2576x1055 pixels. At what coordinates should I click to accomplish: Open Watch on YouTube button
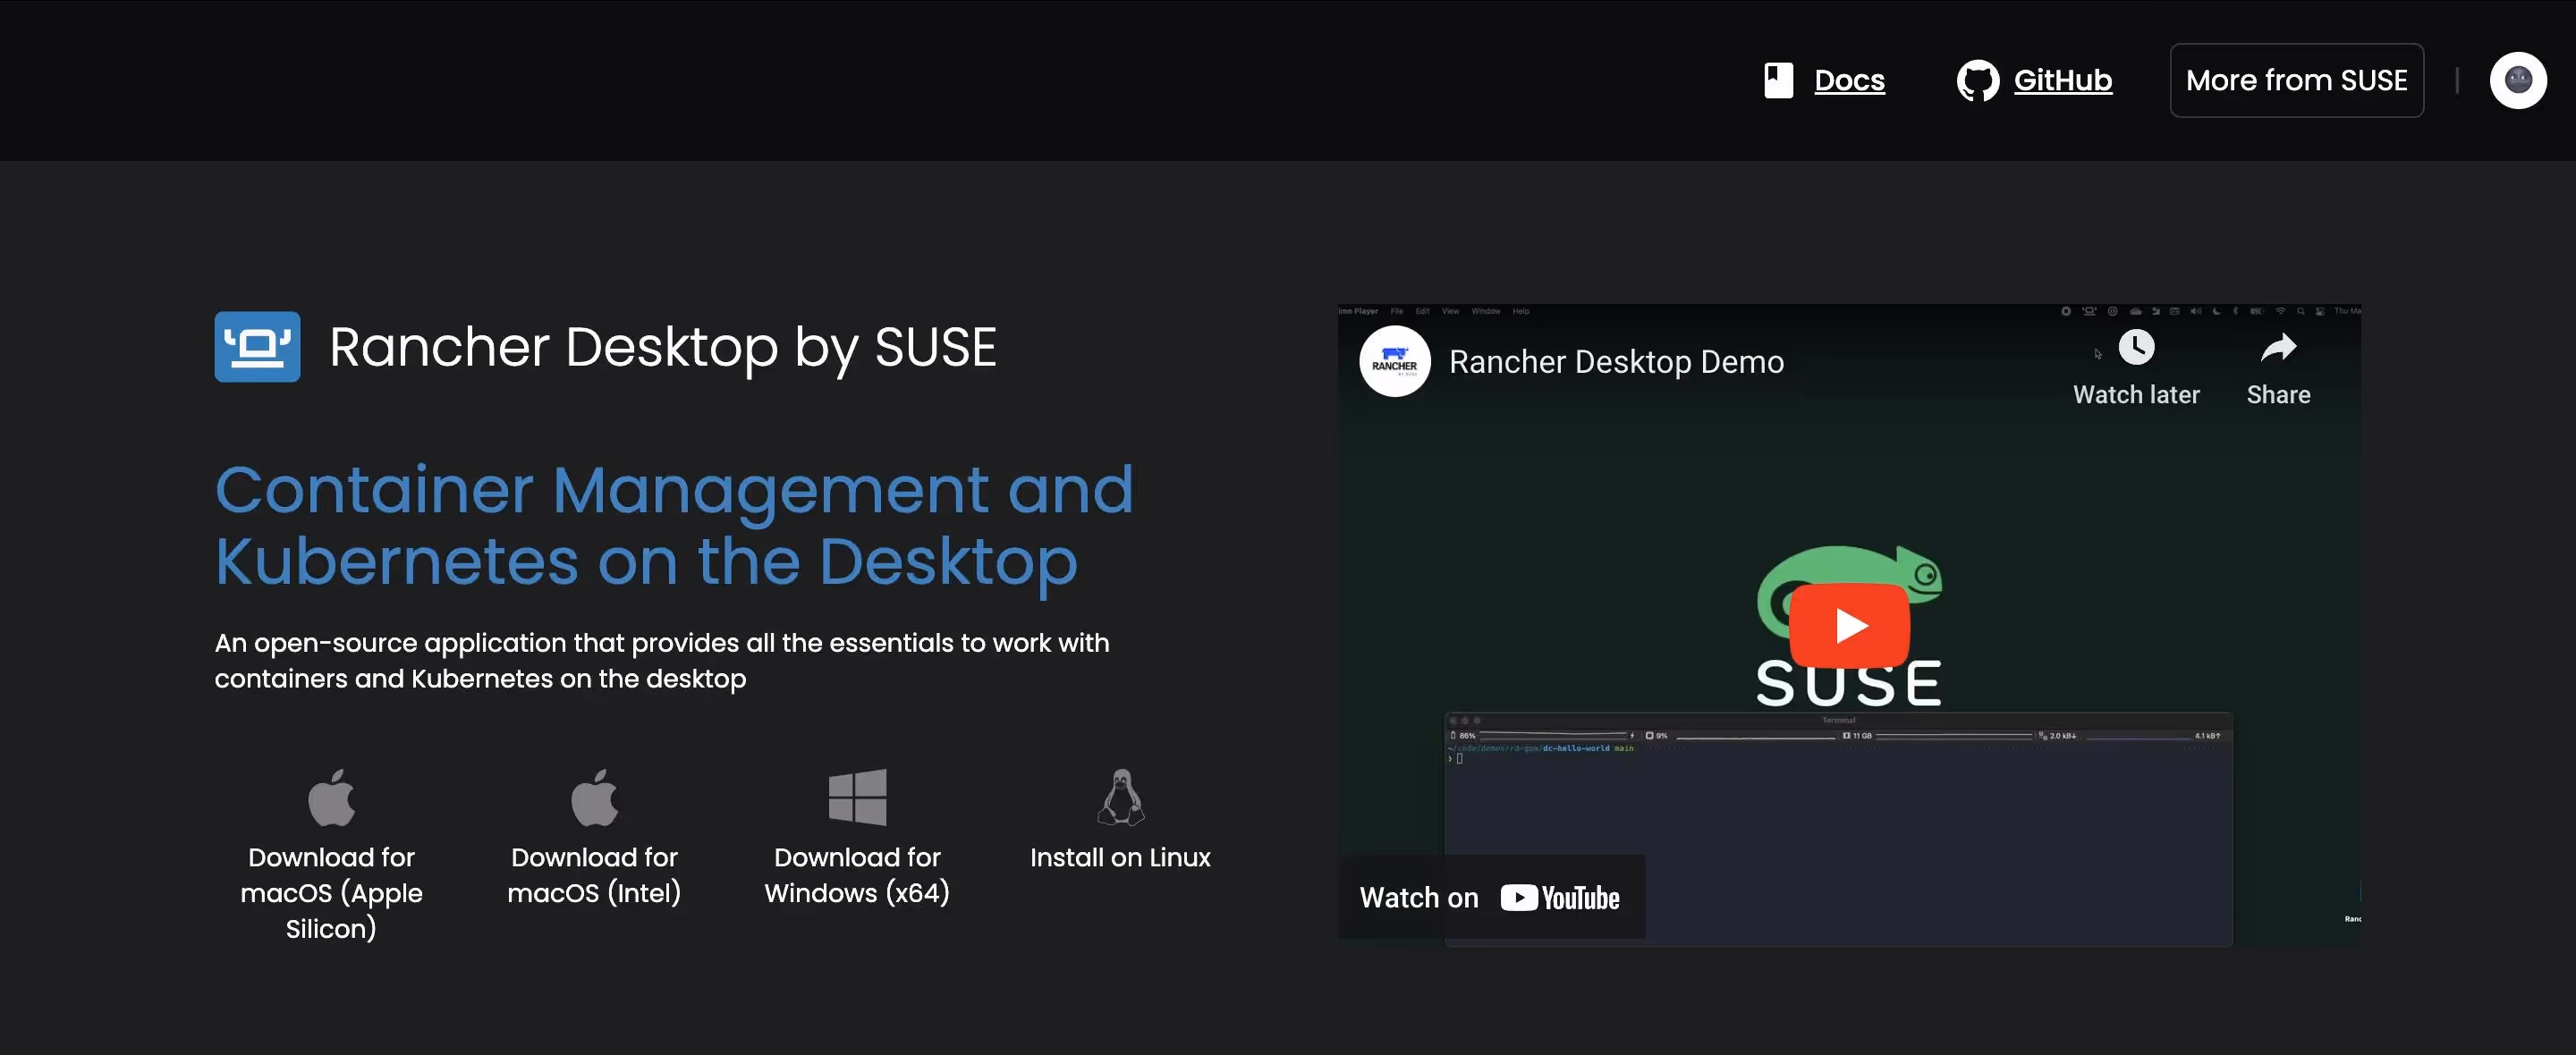tap(1490, 898)
